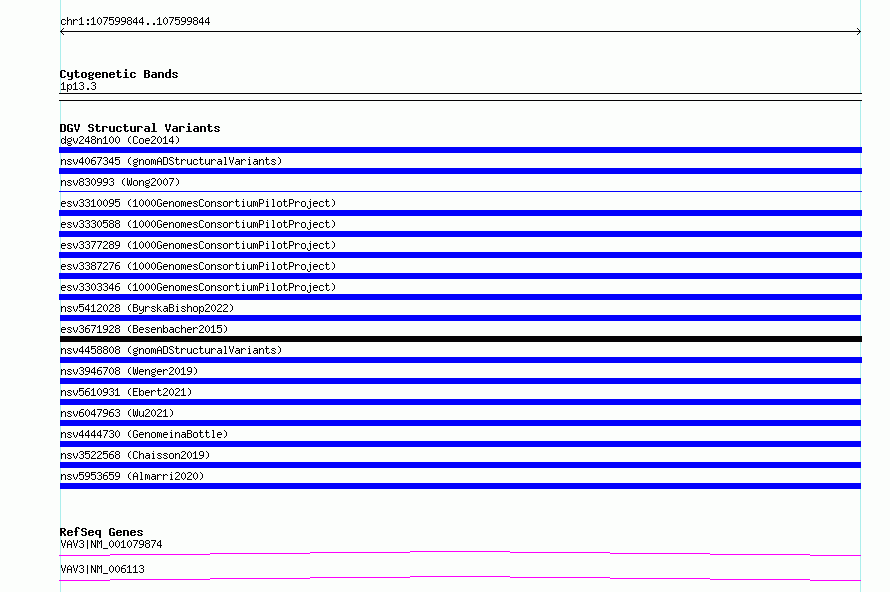The height and width of the screenshot is (592, 890).
Task: Open nsv5953659 (Almarri2020) label
Action: tap(132, 476)
